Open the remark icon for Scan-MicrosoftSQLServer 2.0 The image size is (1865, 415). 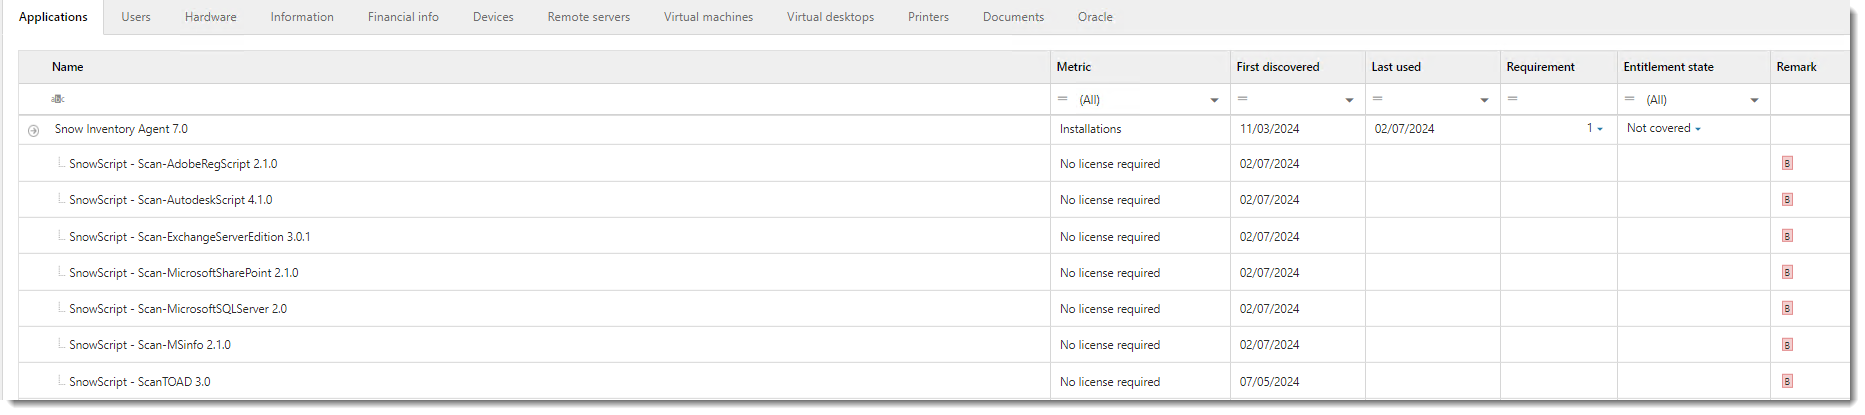[1787, 308]
